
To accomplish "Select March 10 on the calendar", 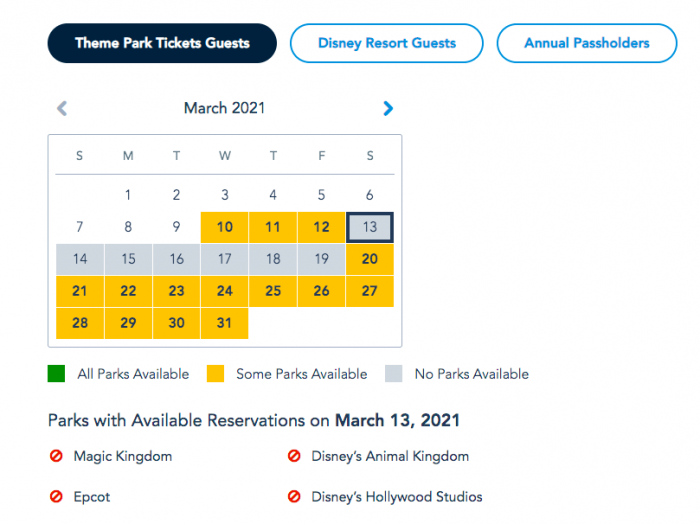I will [x=225, y=227].
